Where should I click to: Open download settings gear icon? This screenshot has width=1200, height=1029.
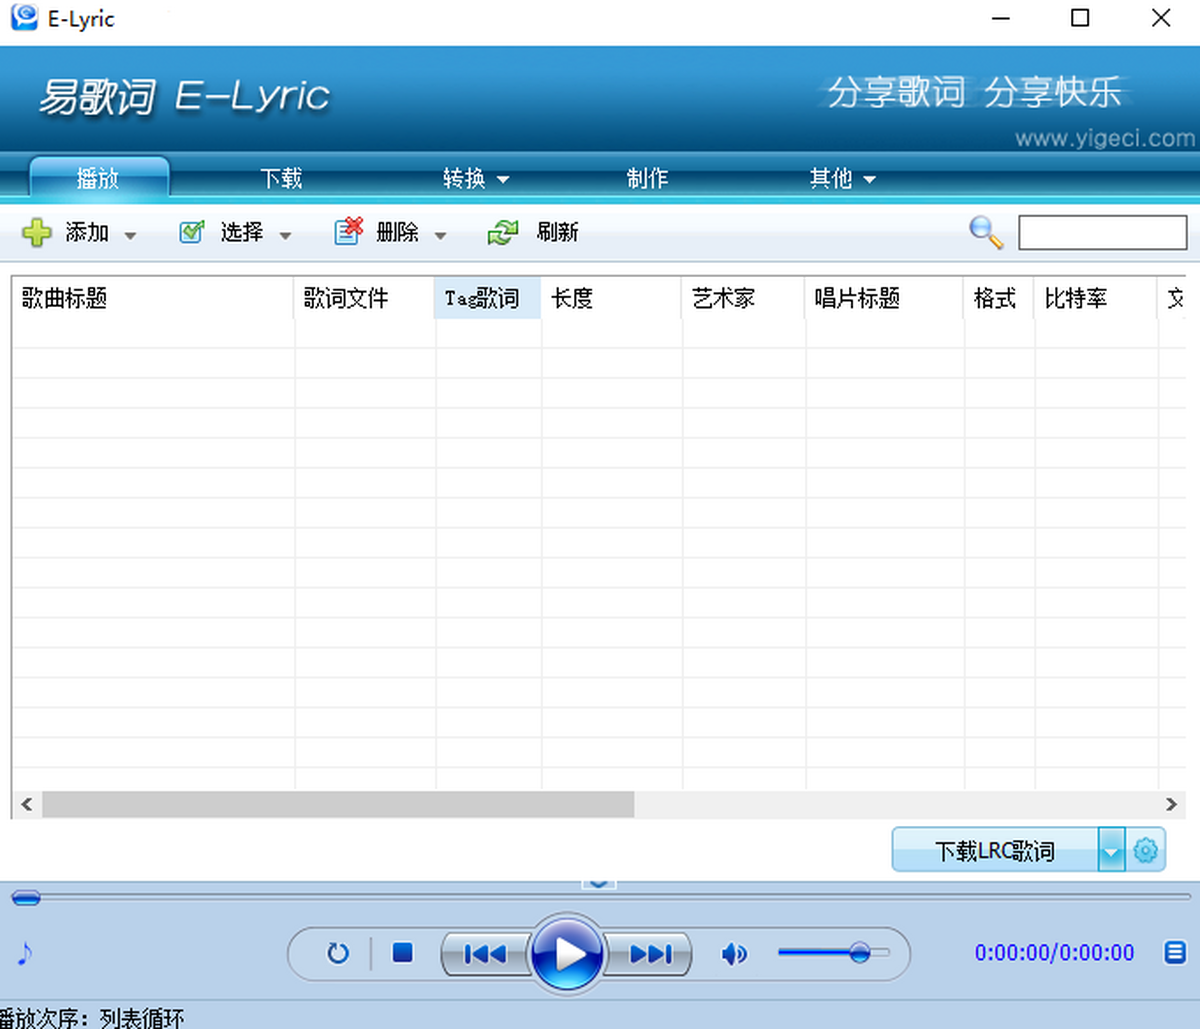click(1146, 850)
